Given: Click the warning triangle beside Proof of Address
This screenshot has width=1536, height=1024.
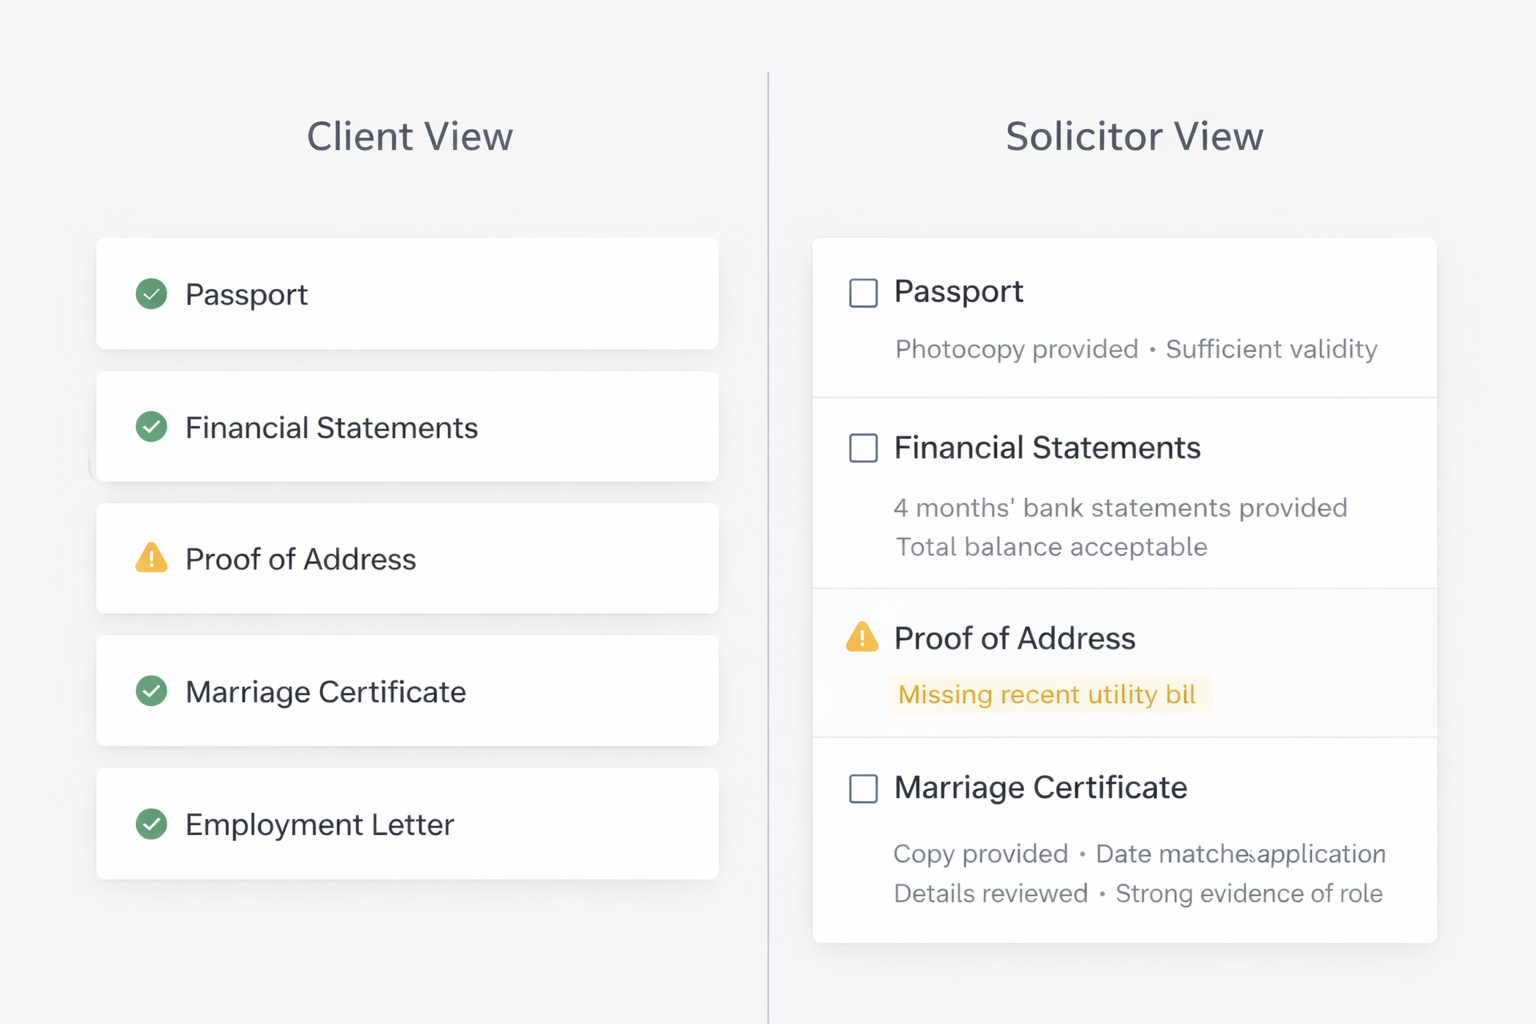Looking at the screenshot, I should tap(151, 559).
